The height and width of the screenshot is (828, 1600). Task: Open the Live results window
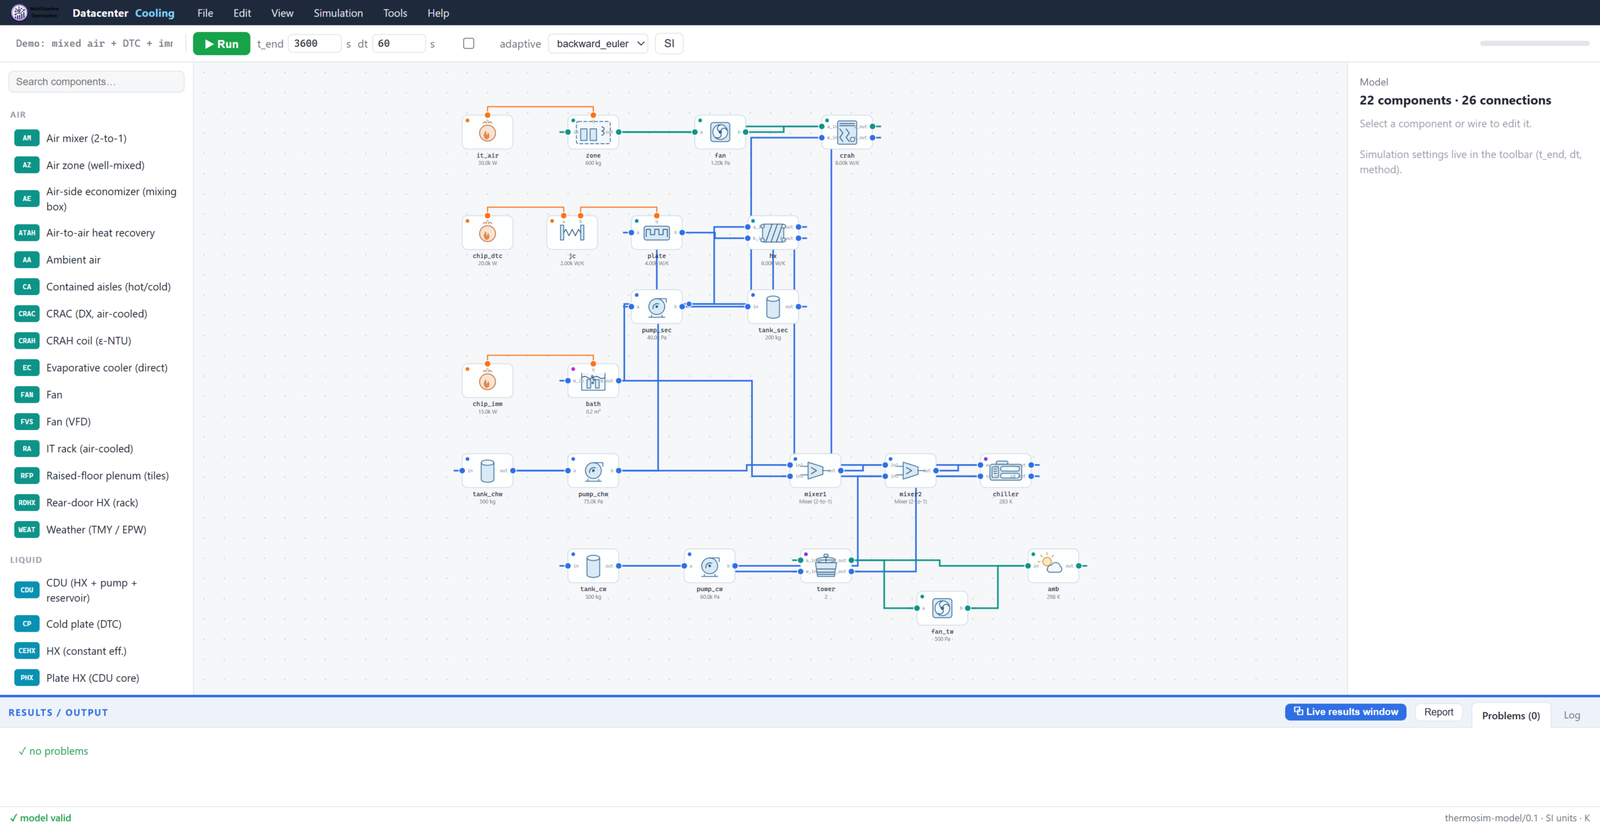coord(1345,712)
